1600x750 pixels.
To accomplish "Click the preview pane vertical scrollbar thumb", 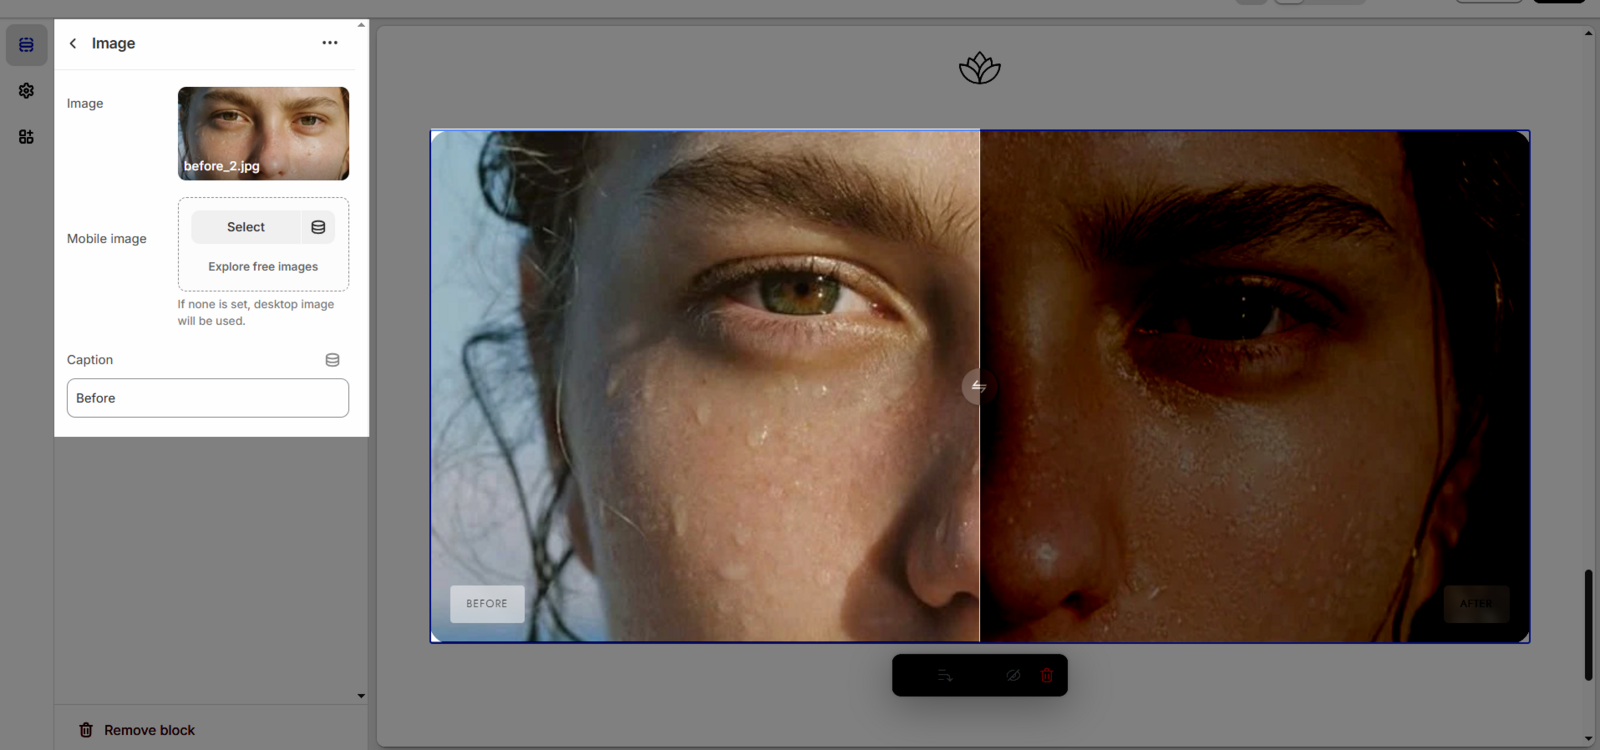I will [1588, 625].
